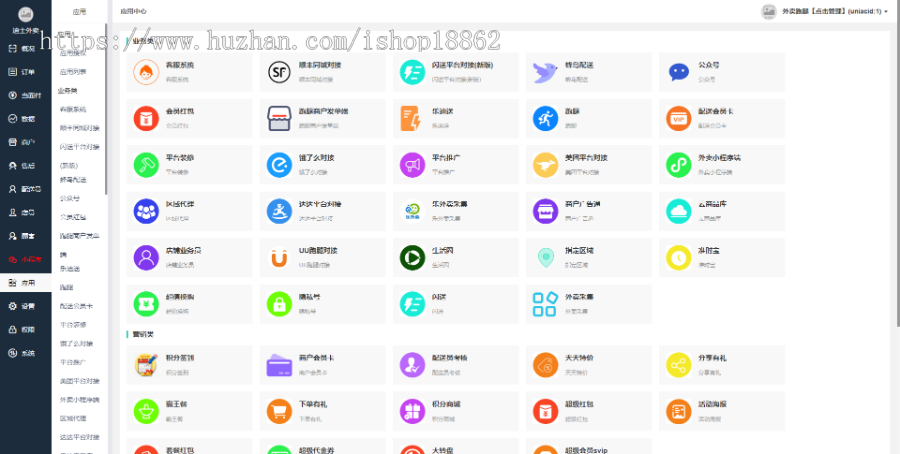Open the teal map-pin 指定区域 icon
This screenshot has width=900, height=454.
pyautogui.click(x=545, y=258)
